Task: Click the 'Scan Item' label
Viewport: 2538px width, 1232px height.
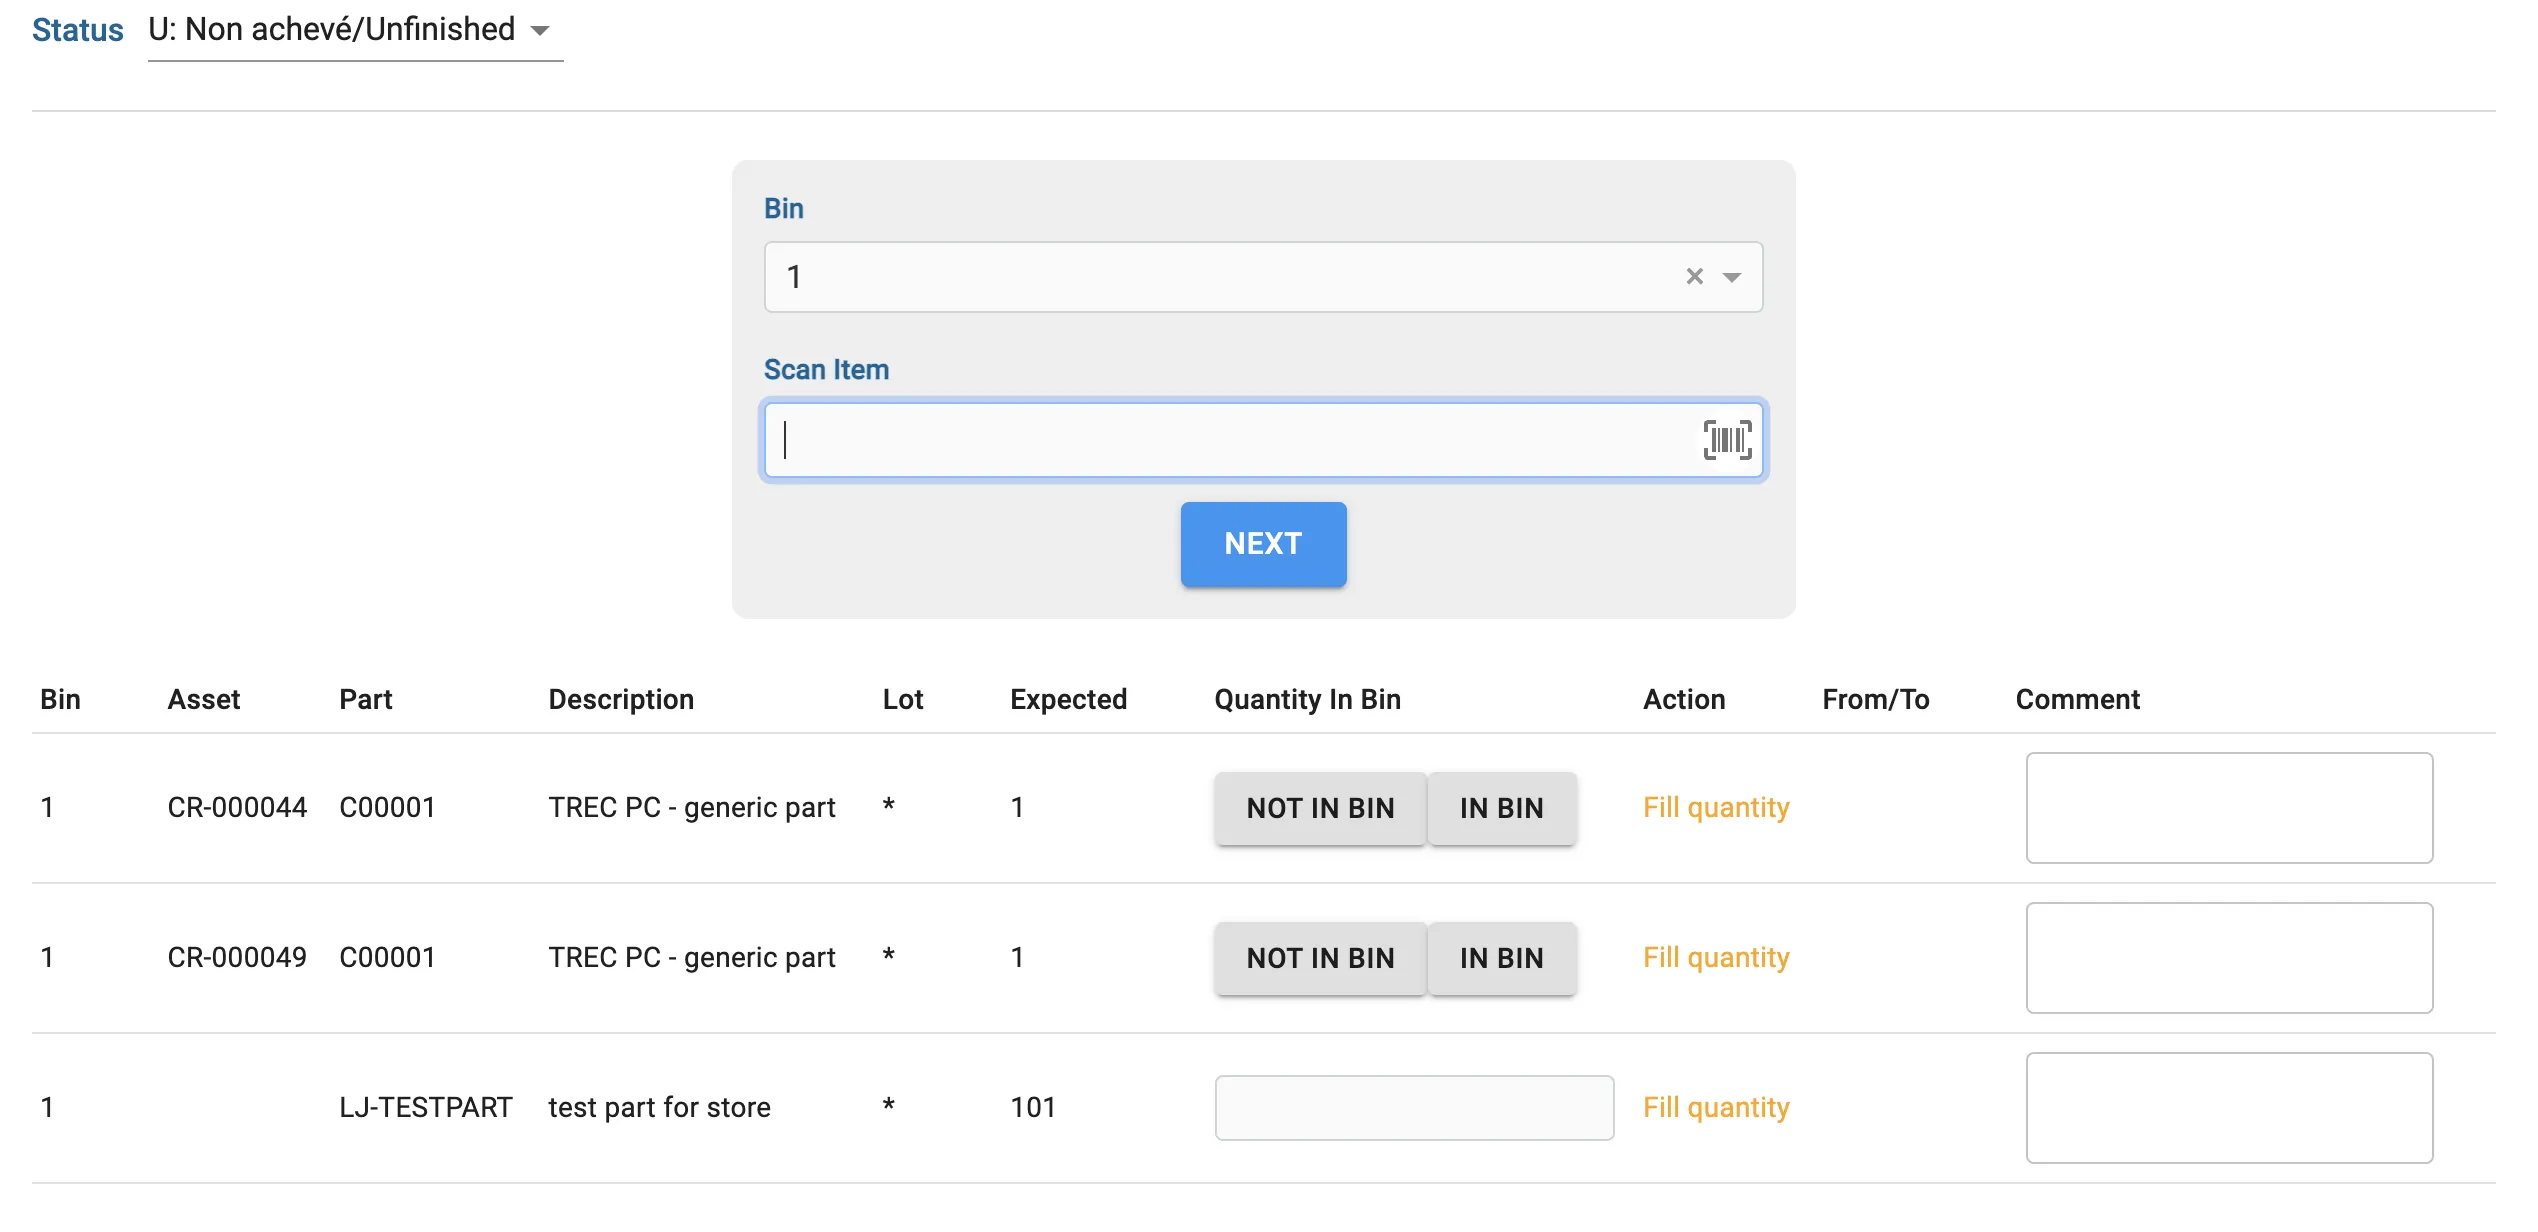Action: (x=826, y=370)
